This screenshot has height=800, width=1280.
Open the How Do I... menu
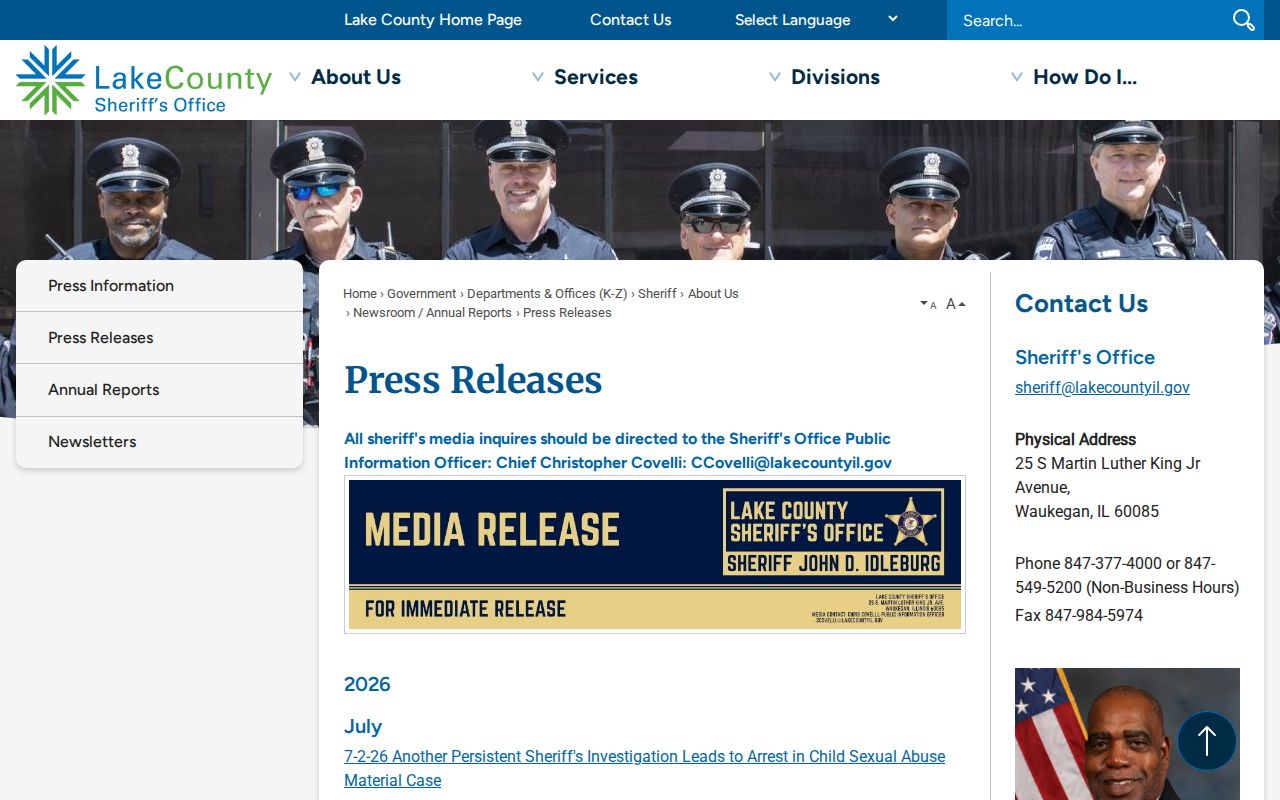click(x=1085, y=77)
